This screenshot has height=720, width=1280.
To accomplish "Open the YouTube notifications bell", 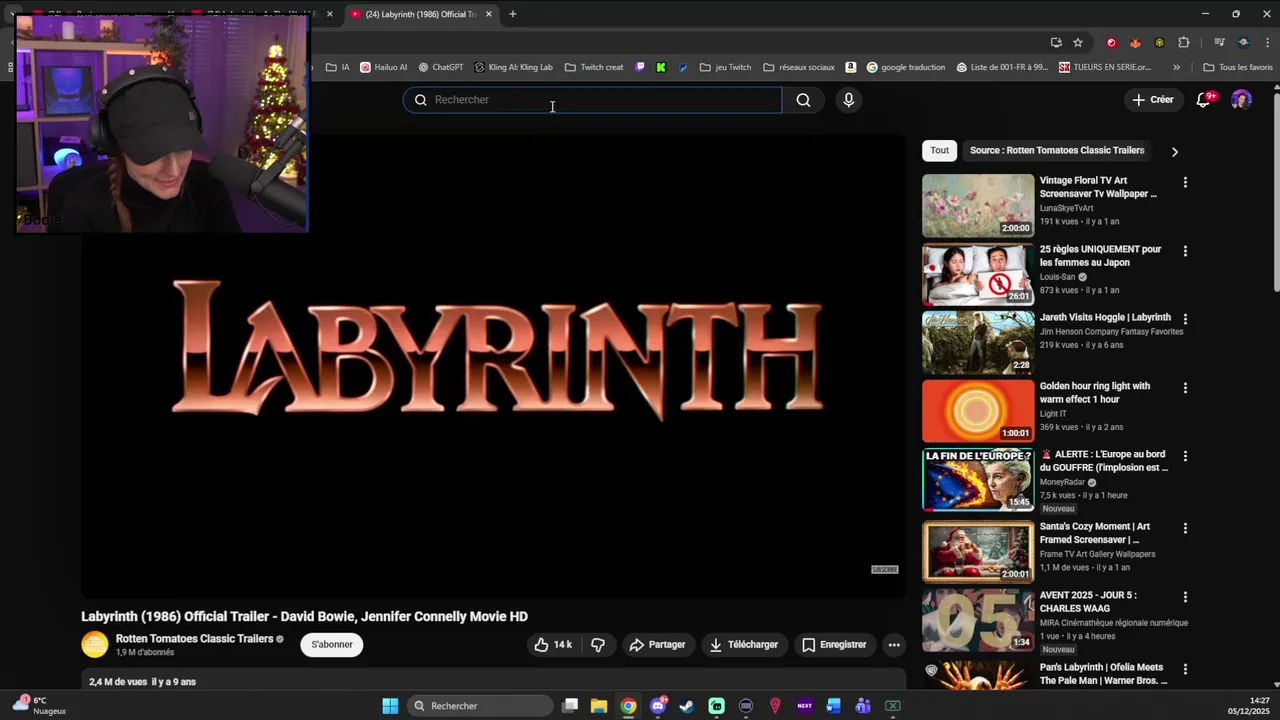I will pos(1204,100).
